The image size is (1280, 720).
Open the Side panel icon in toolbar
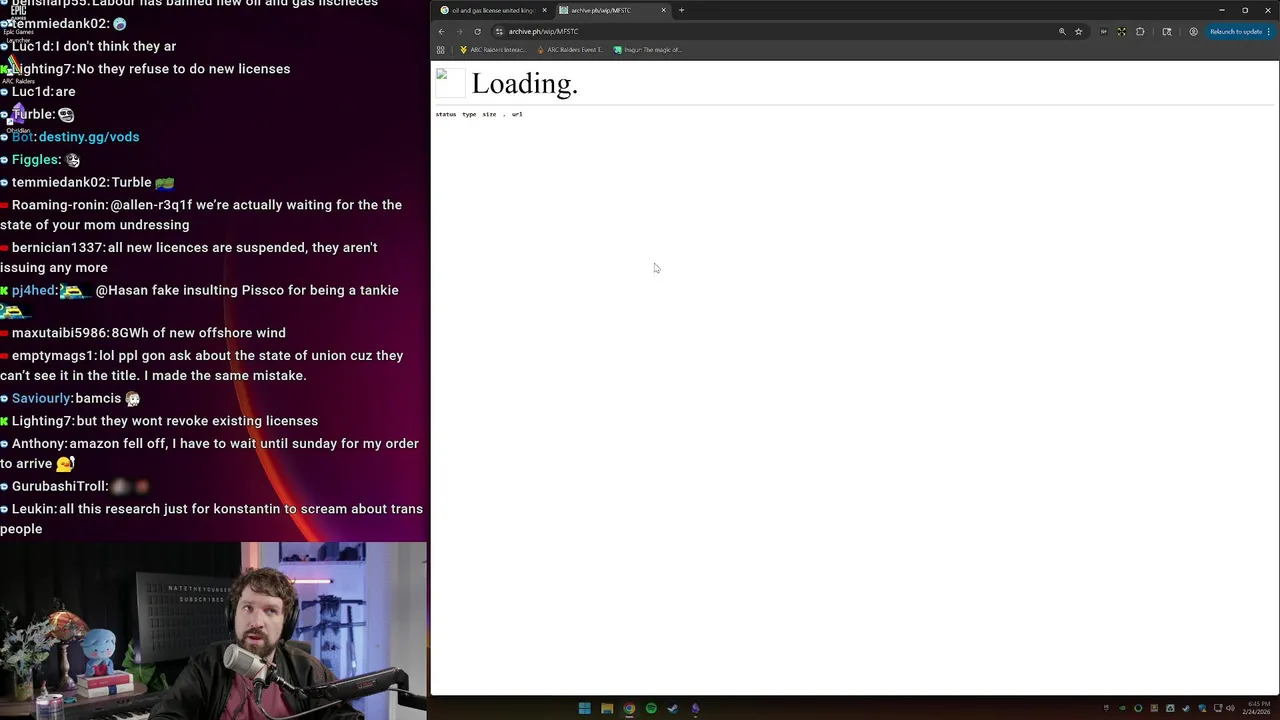pyautogui.click(x=1166, y=31)
